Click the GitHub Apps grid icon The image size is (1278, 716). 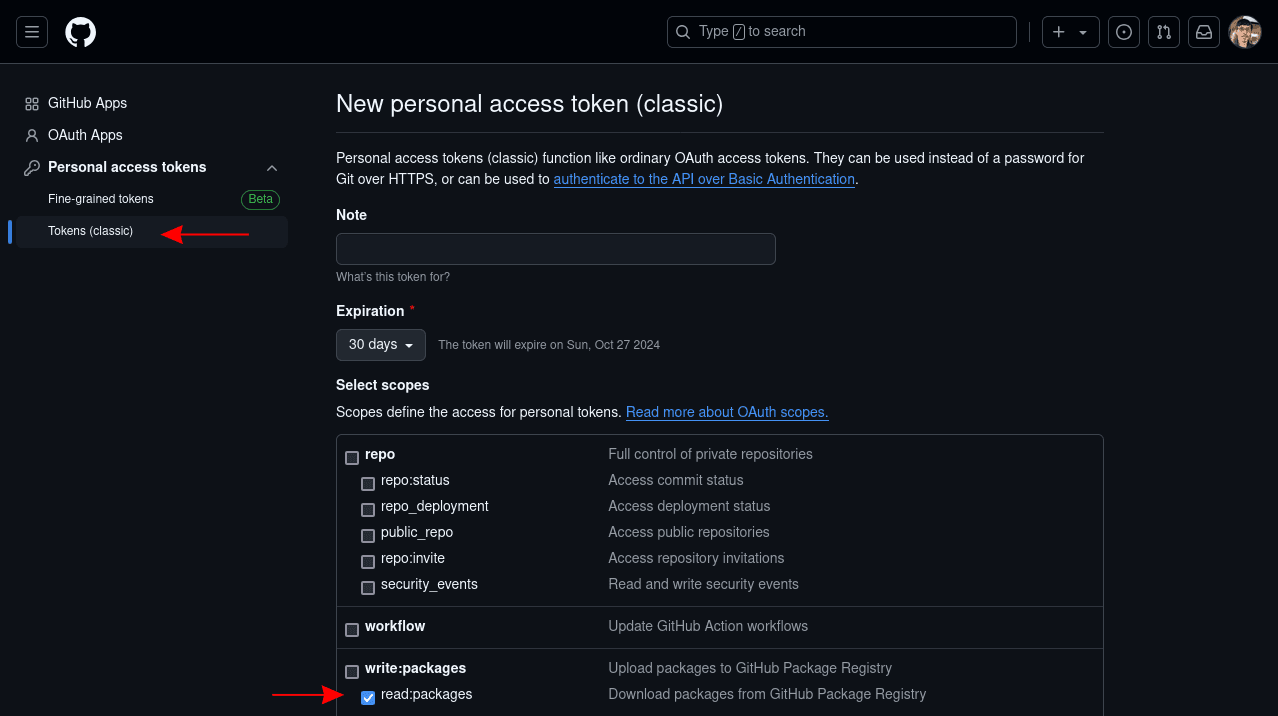(x=32, y=103)
